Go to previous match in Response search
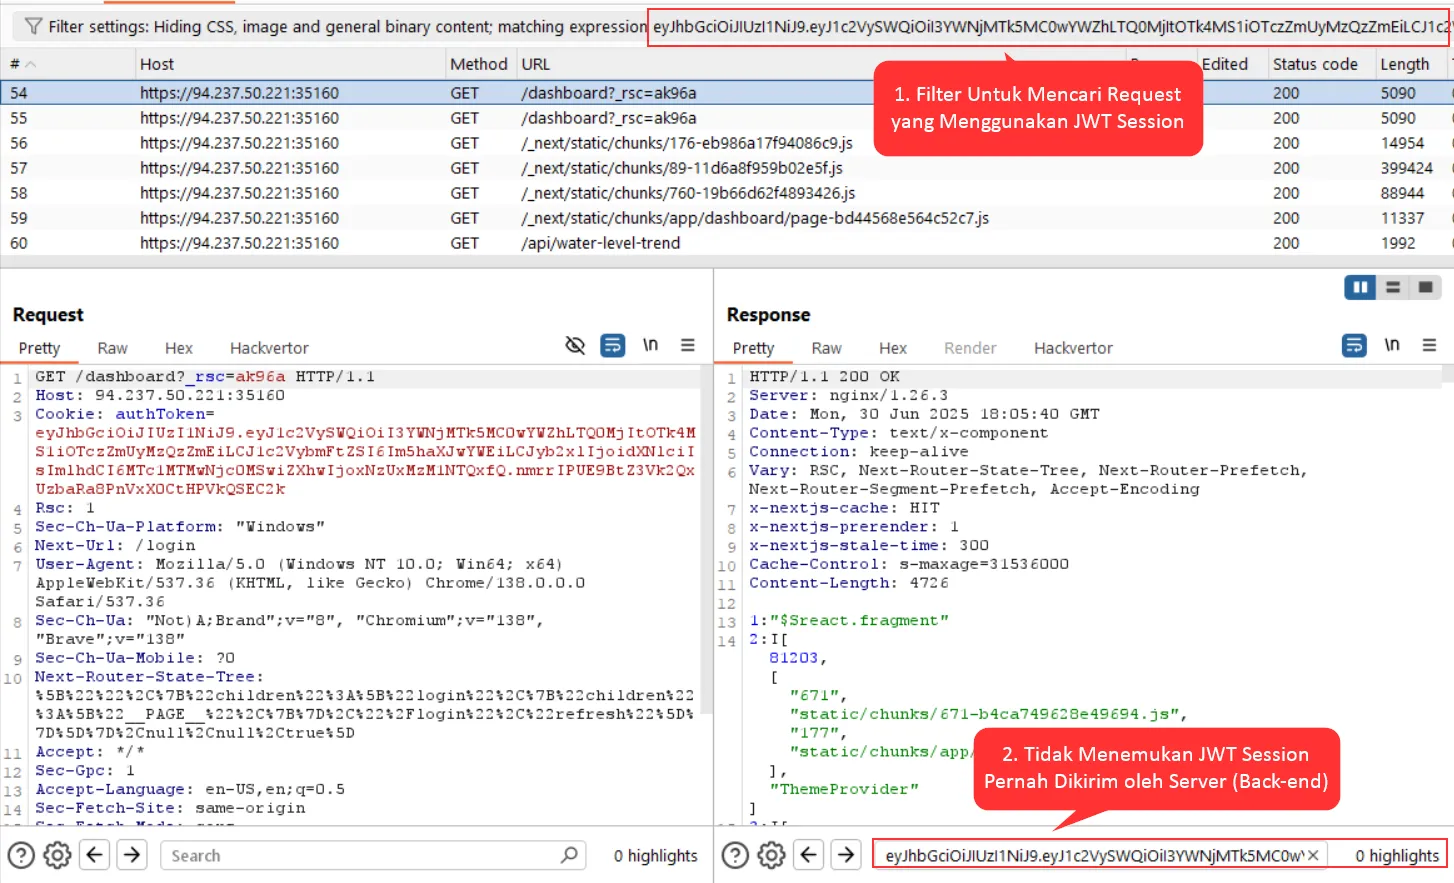The width and height of the screenshot is (1454, 883). pyautogui.click(x=809, y=855)
